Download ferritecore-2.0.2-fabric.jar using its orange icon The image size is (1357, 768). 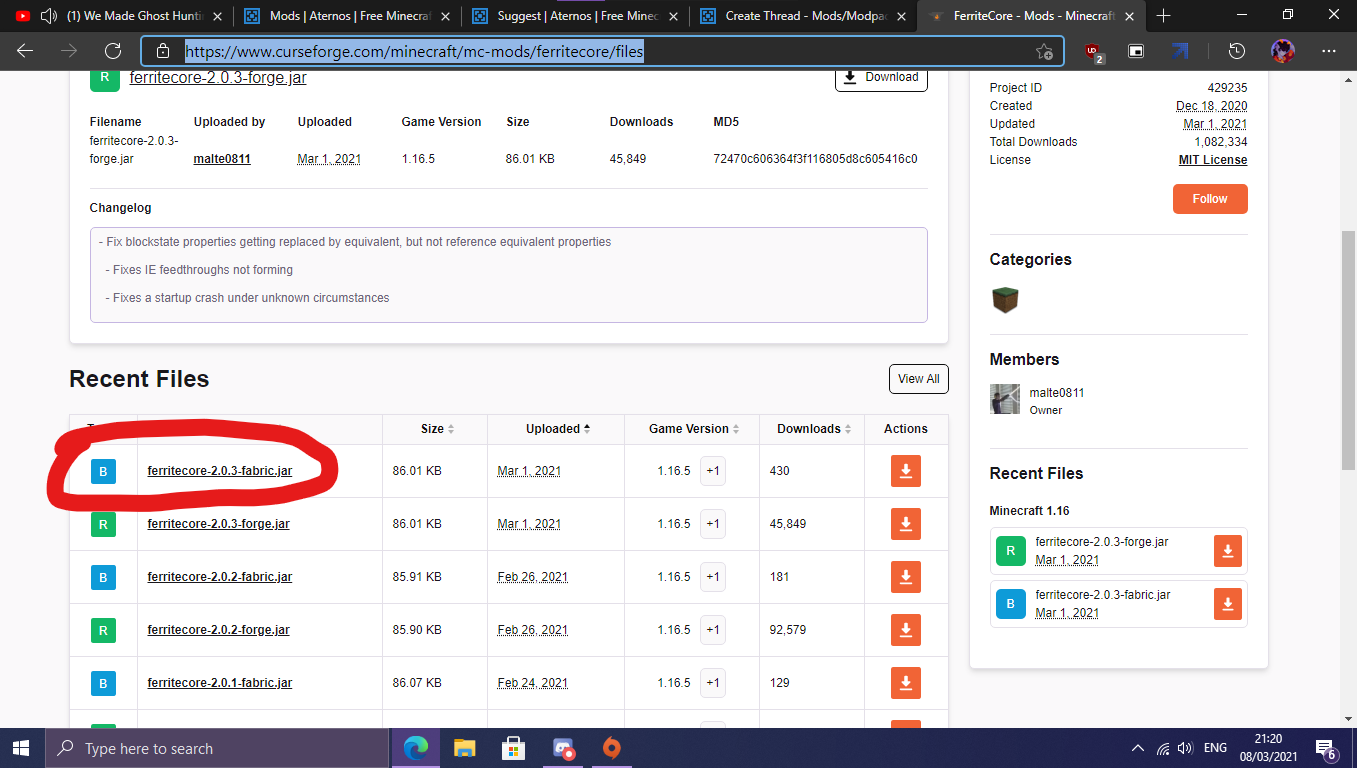tap(906, 577)
